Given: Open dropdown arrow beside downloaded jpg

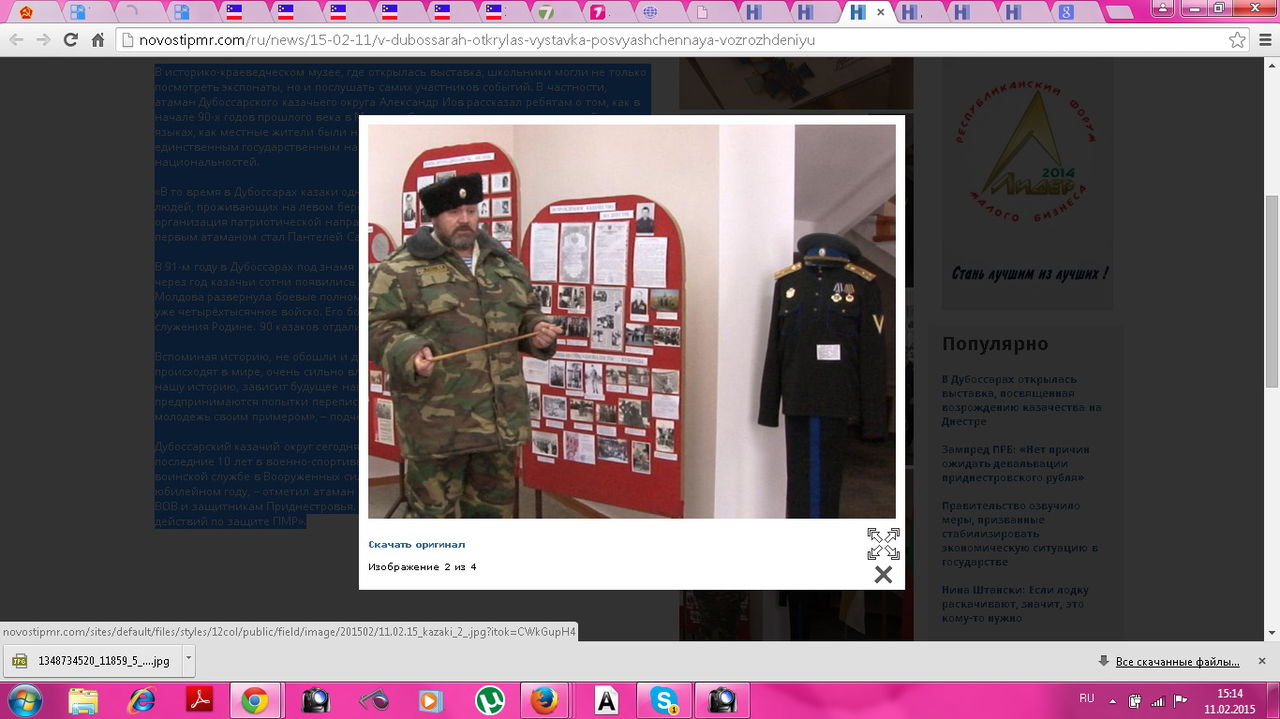Looking at the screenshot, I should 189,661.
